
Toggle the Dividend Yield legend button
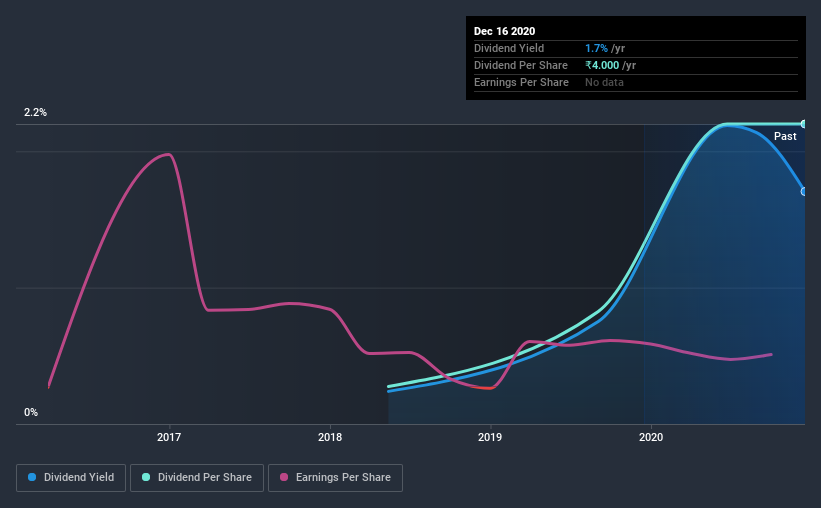coord(71,478)
